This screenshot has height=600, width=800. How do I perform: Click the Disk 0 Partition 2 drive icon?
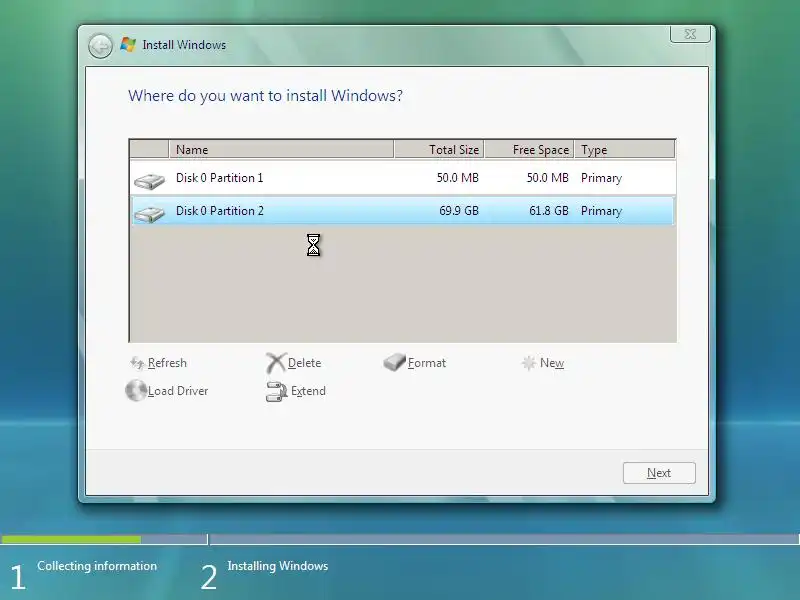tap(149, 213)
